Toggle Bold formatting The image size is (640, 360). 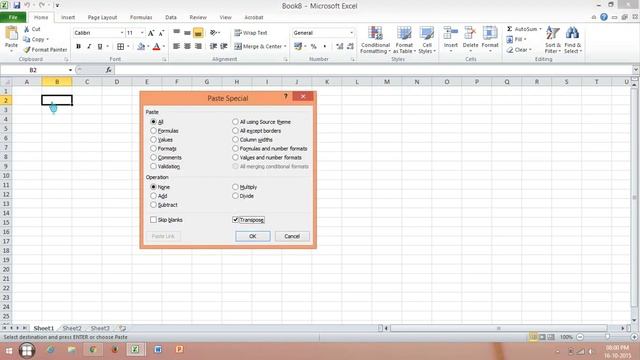78,47
